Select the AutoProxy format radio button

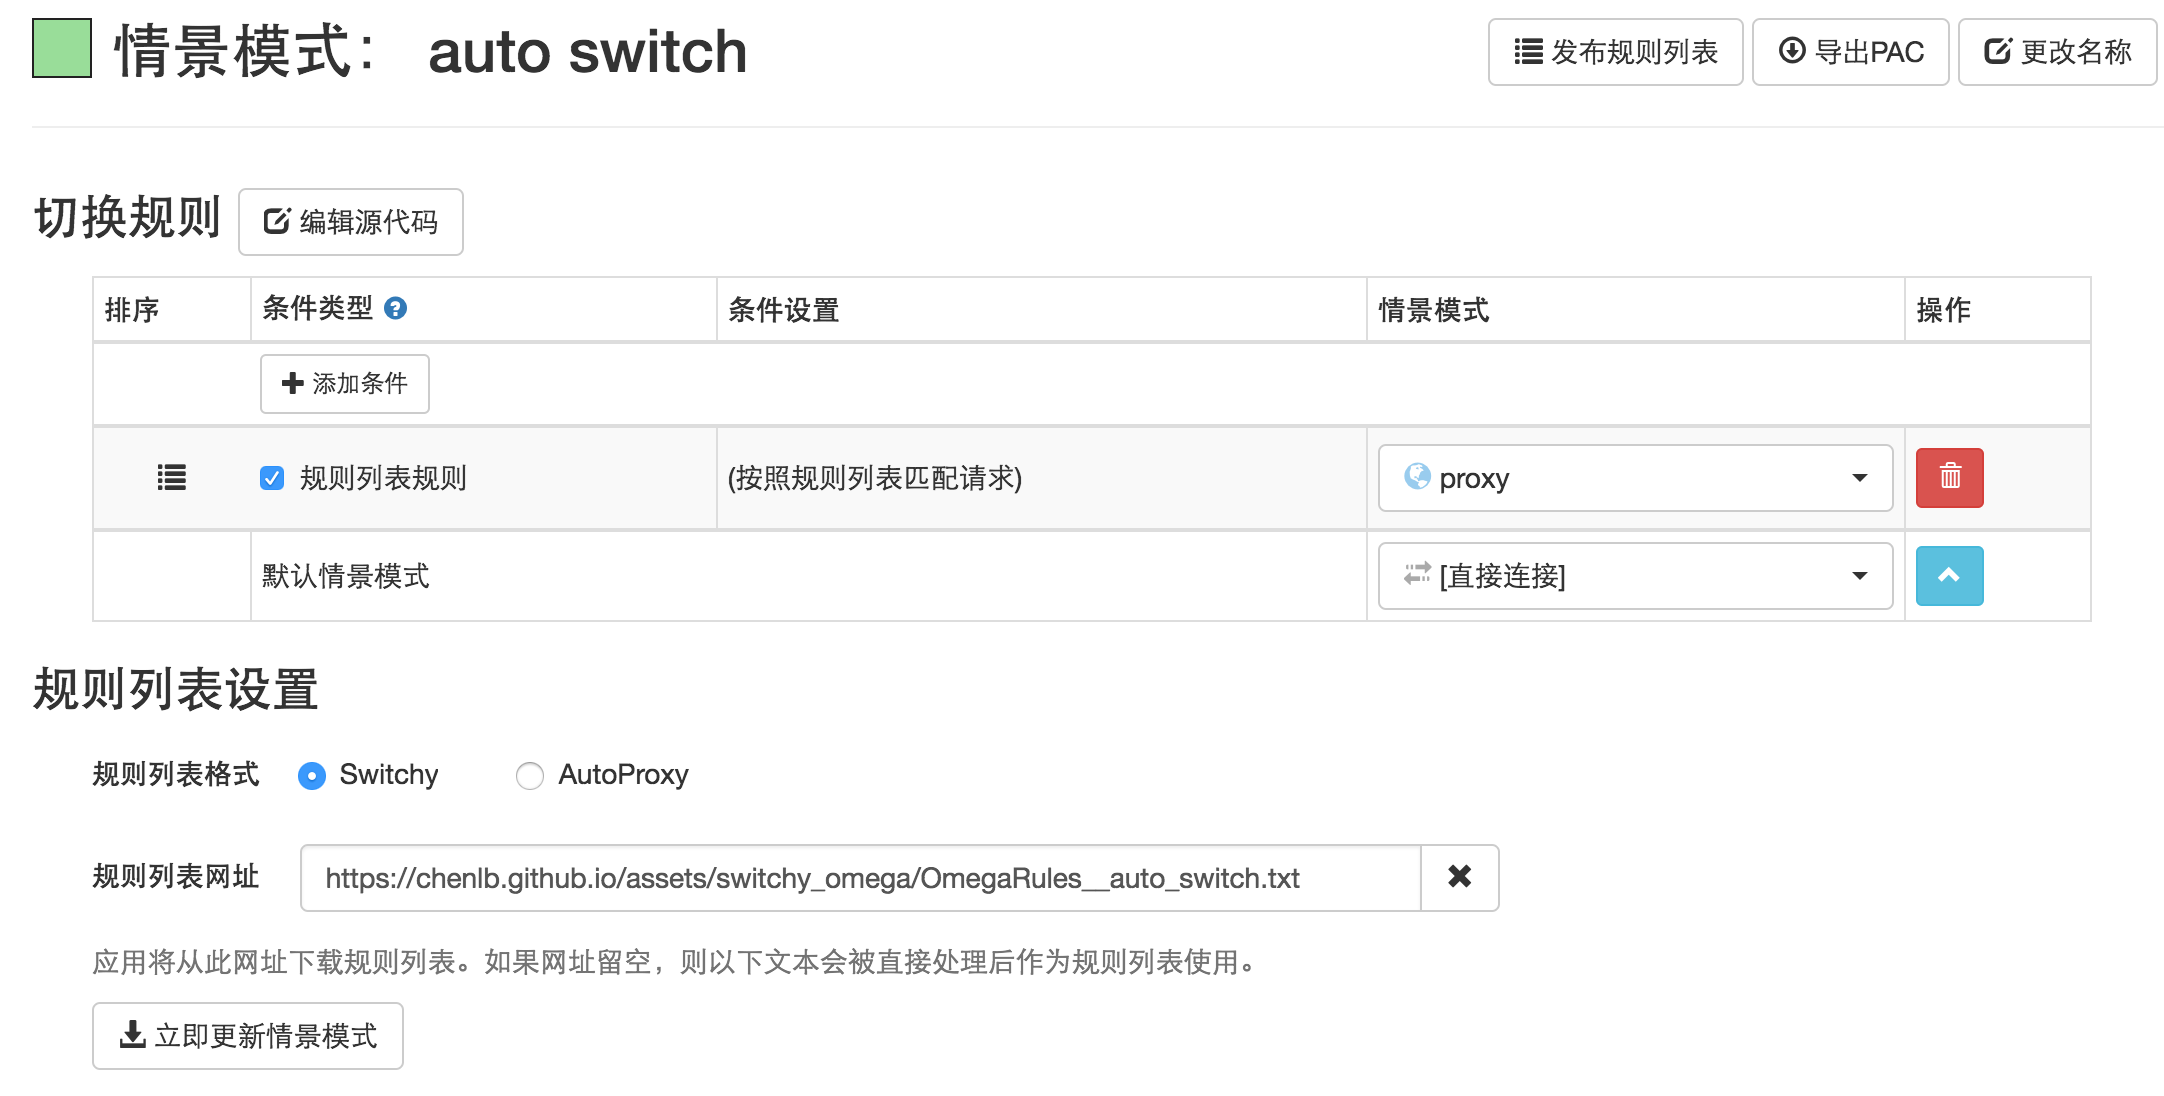pyautogui.click(x=530, y=776)
